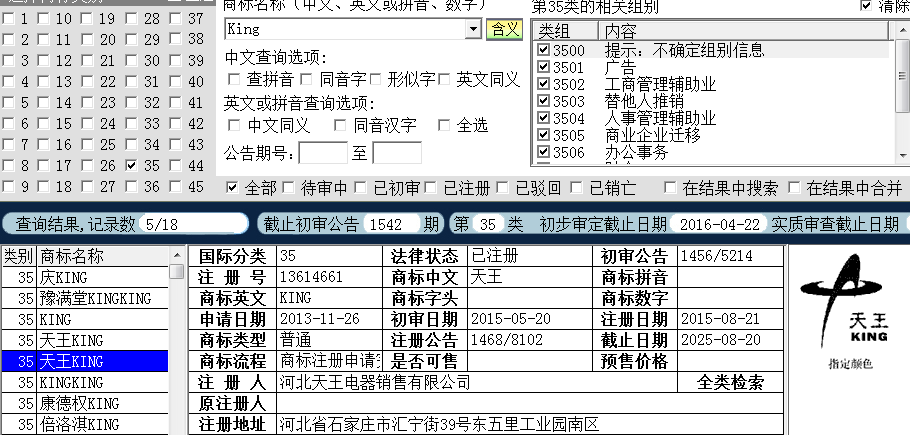Tick class 1 checkbox
The height and width of the screenshot is (435, 910).
click(x=8, y=19)
